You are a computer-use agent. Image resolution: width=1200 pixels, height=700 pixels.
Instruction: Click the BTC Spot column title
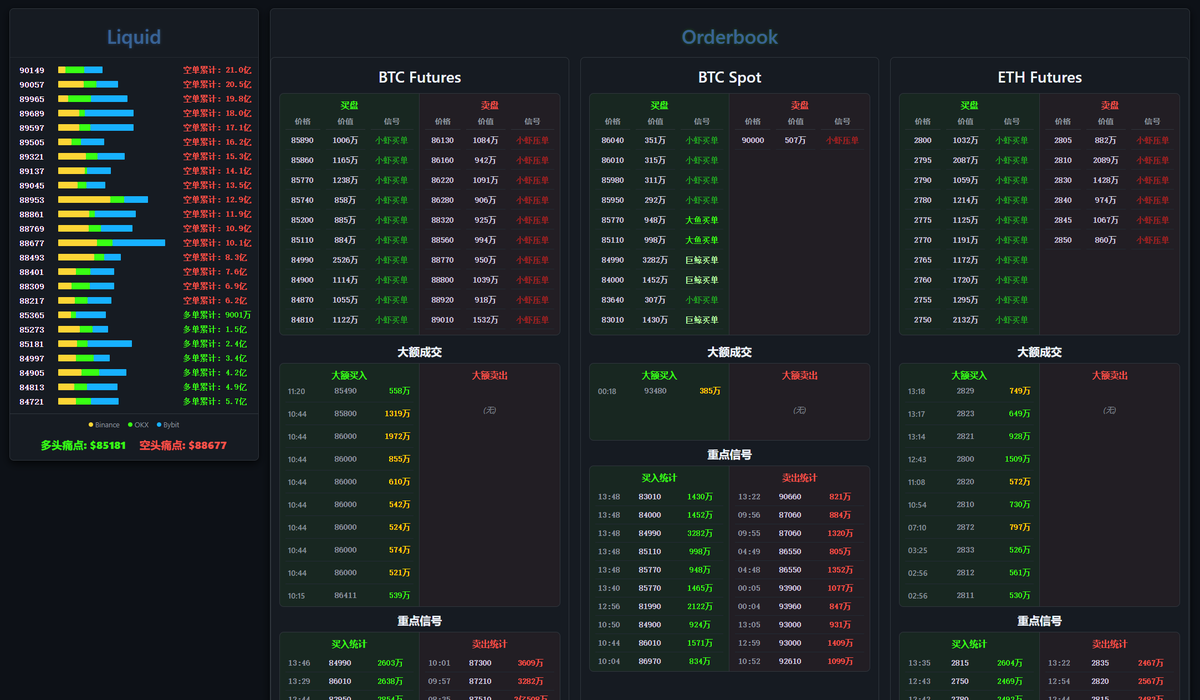coord(730,77)
